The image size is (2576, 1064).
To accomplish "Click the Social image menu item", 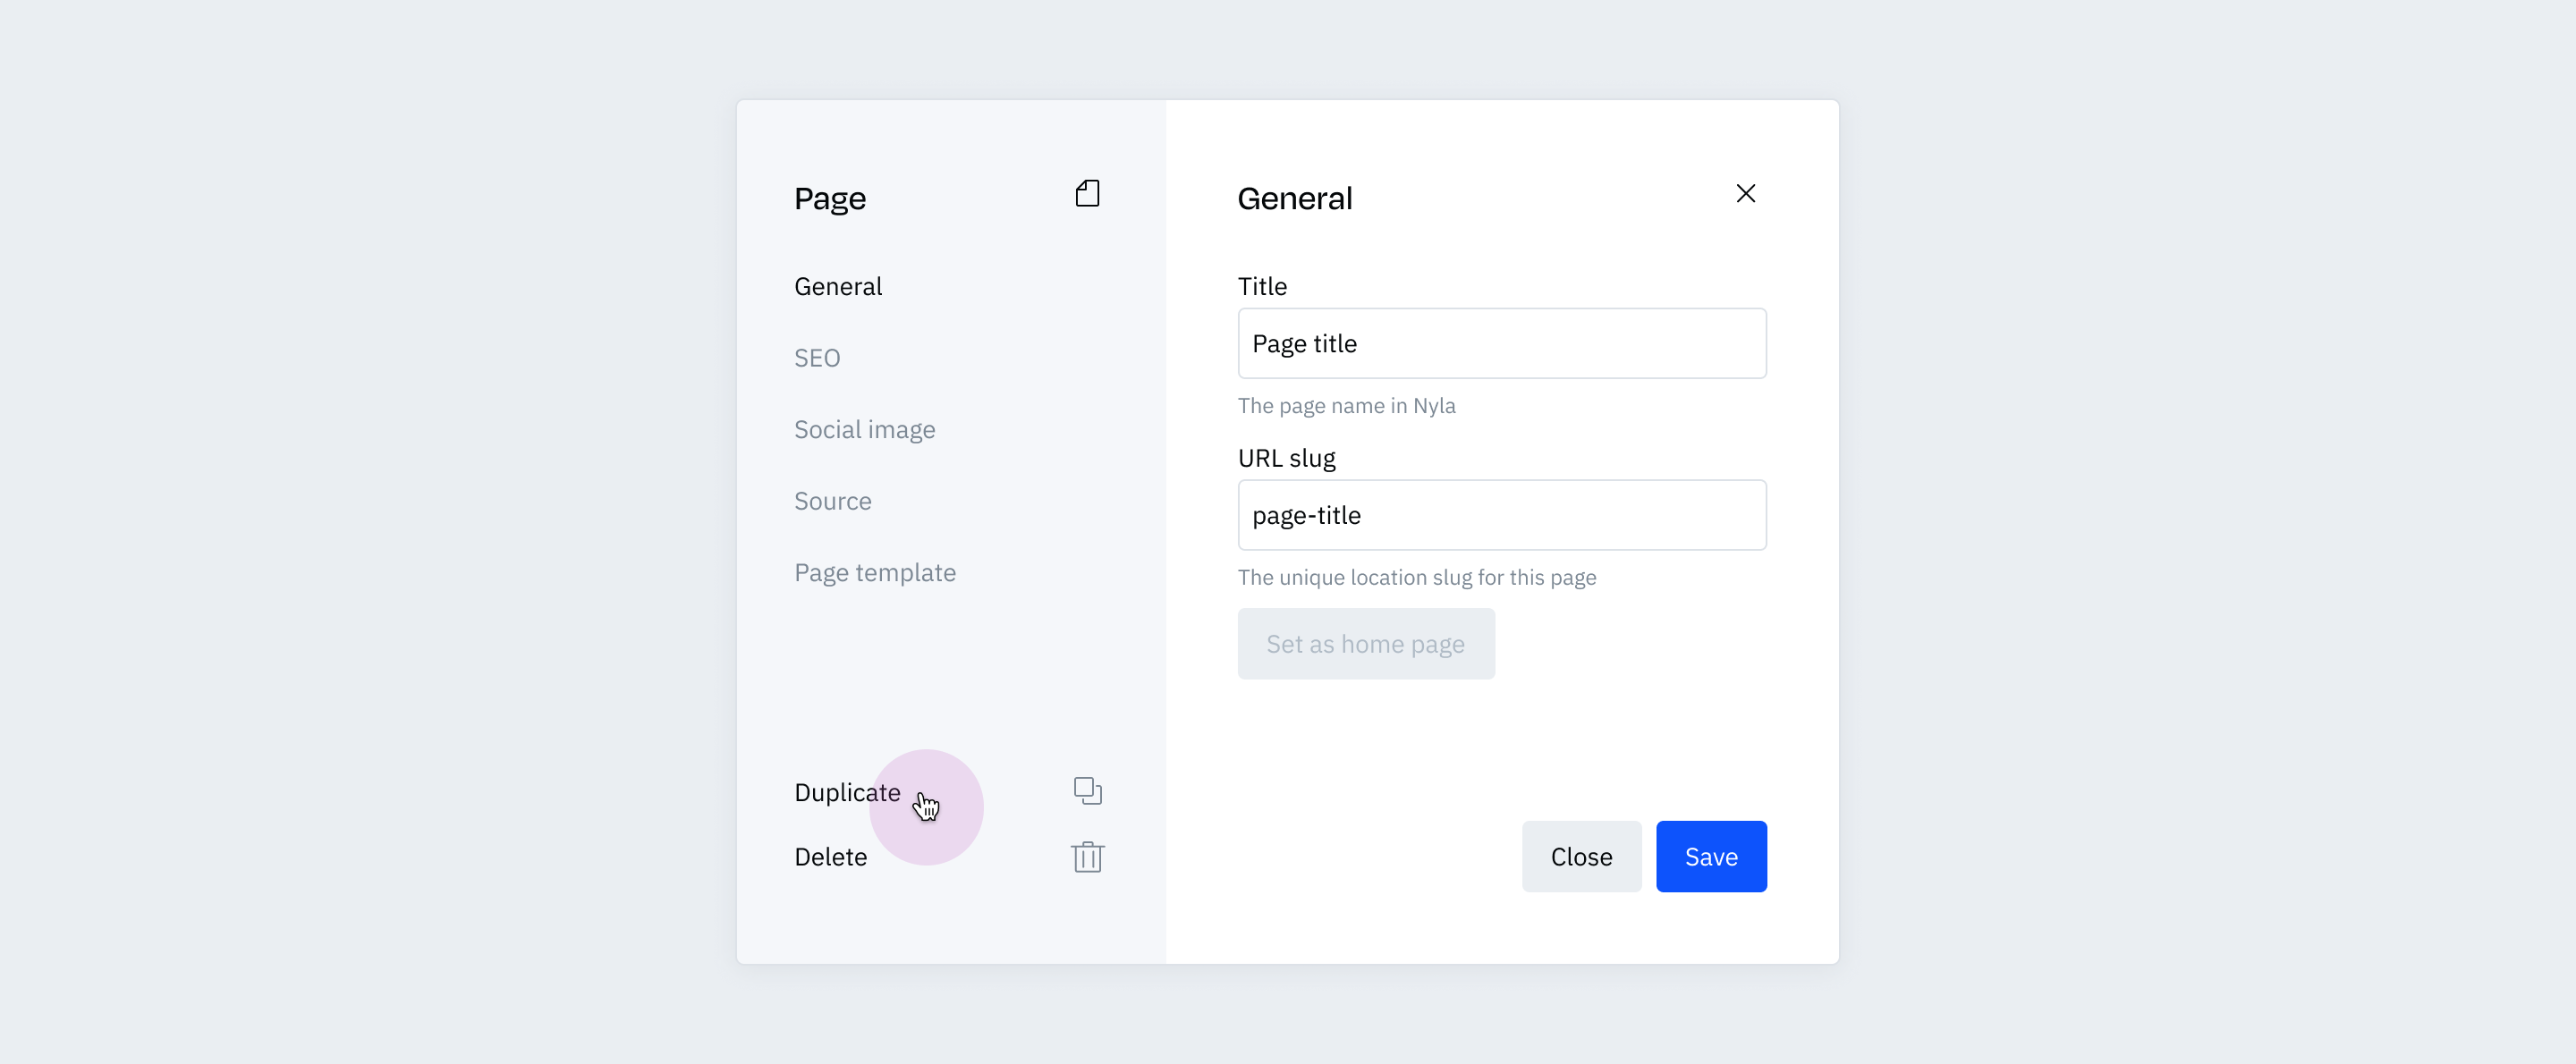I will coord(866,428).
